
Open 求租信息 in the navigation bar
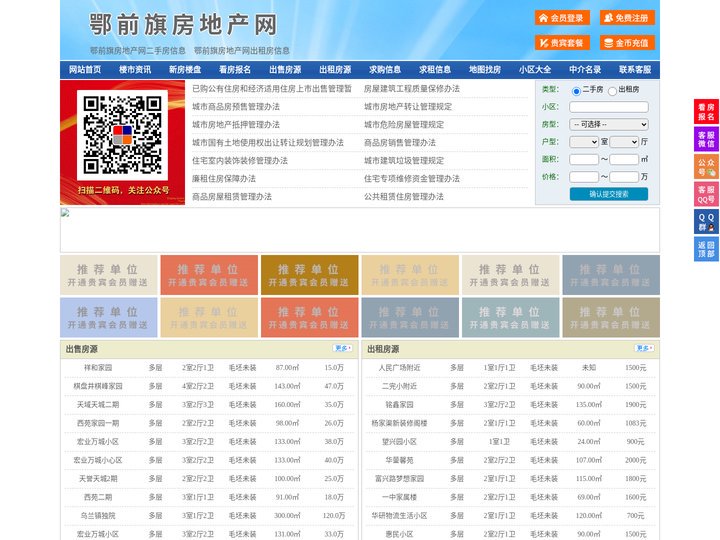click(435, 70)
